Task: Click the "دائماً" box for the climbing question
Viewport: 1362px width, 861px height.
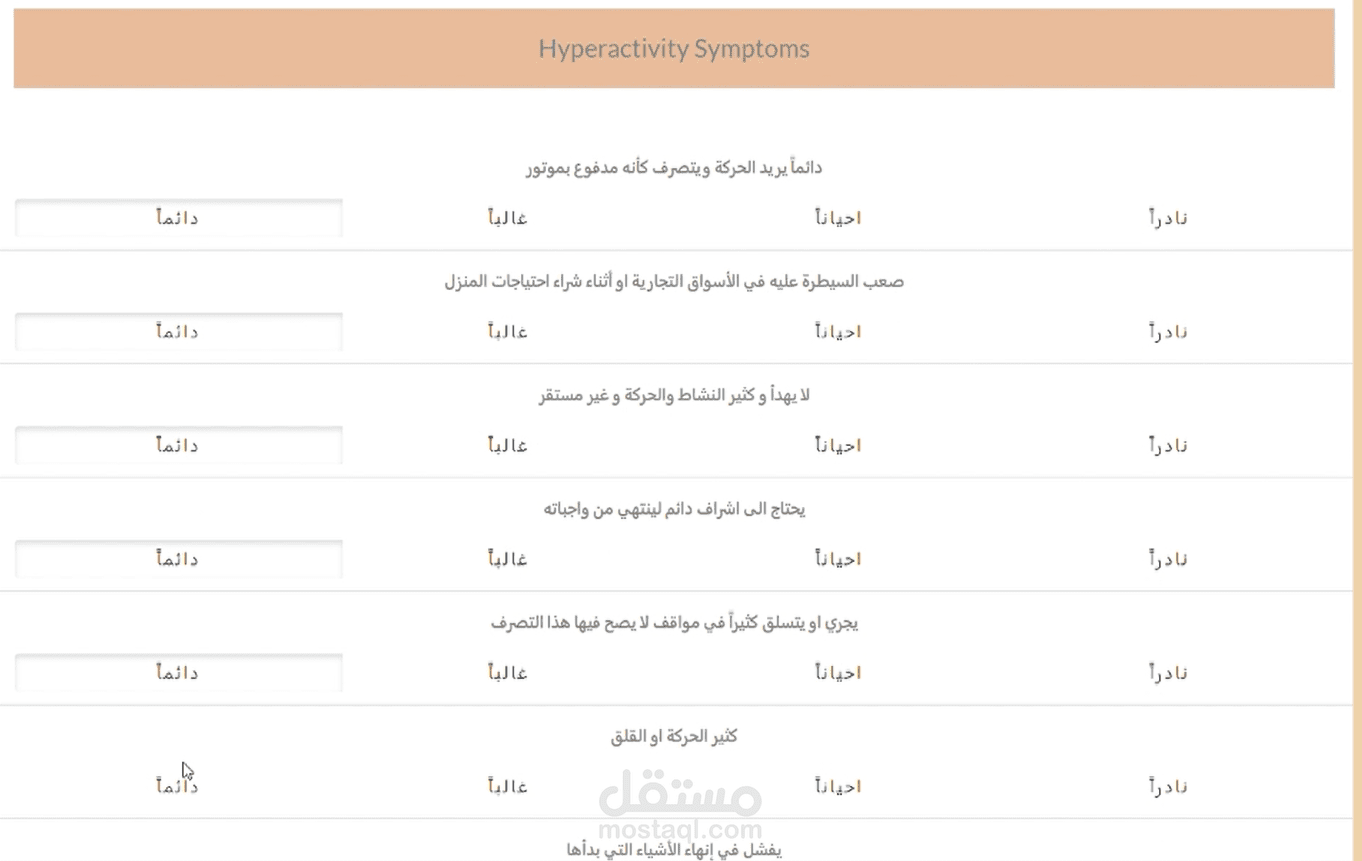Action: pos(178,672)
